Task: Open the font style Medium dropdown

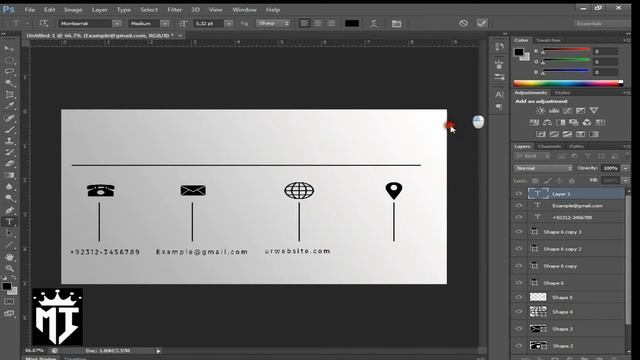Action: click(x=164, y=24)
